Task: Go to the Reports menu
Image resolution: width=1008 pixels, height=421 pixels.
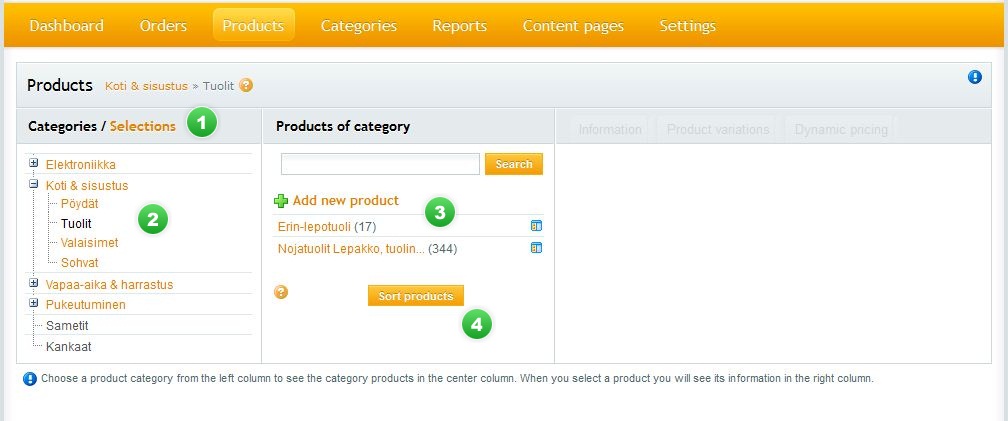Action: click(459, 26)
